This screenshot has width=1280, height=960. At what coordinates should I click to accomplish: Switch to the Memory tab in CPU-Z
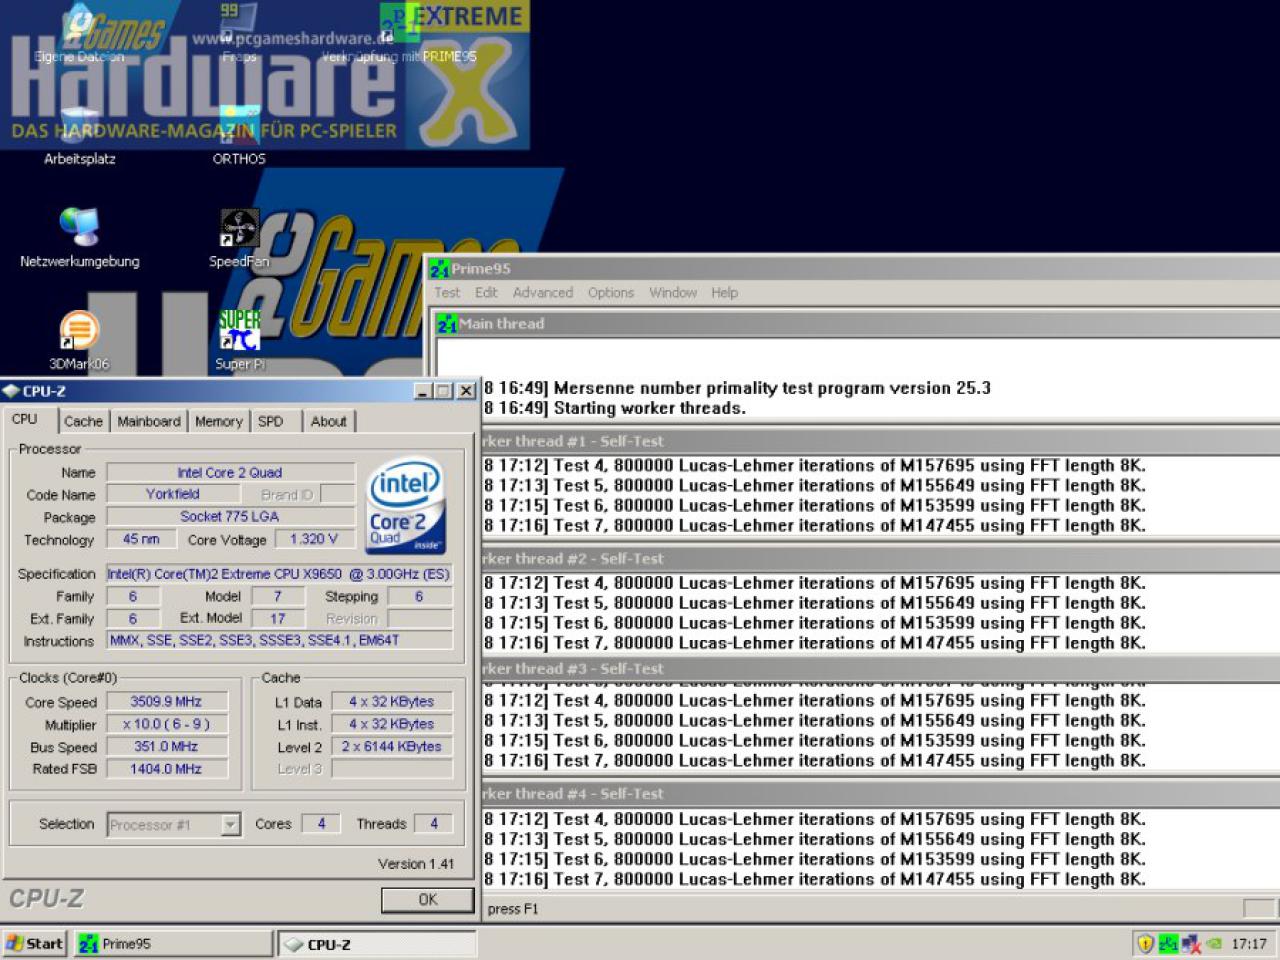pos(219,421)
